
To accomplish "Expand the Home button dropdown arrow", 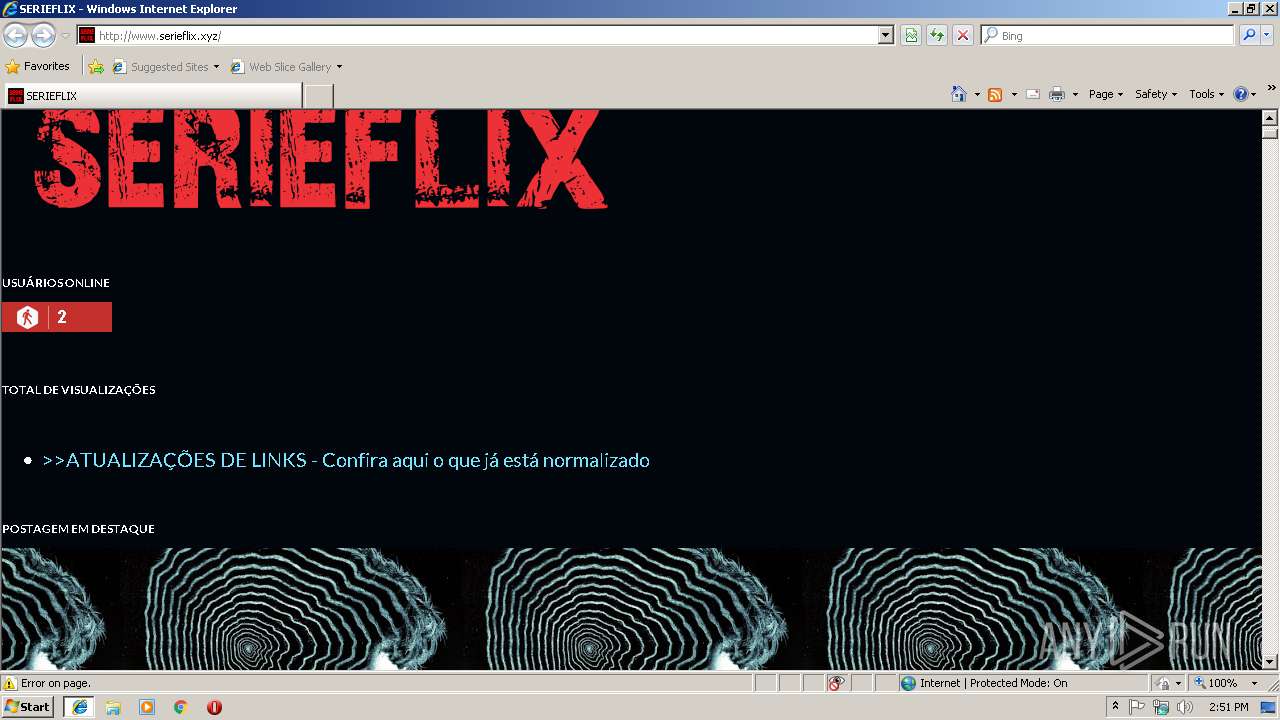I will pyautogui.click(x=977, y=94).
